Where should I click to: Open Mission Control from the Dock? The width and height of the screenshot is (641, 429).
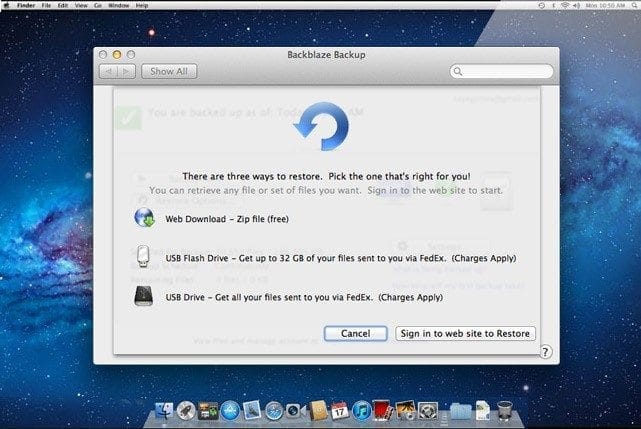coord(208,411)
